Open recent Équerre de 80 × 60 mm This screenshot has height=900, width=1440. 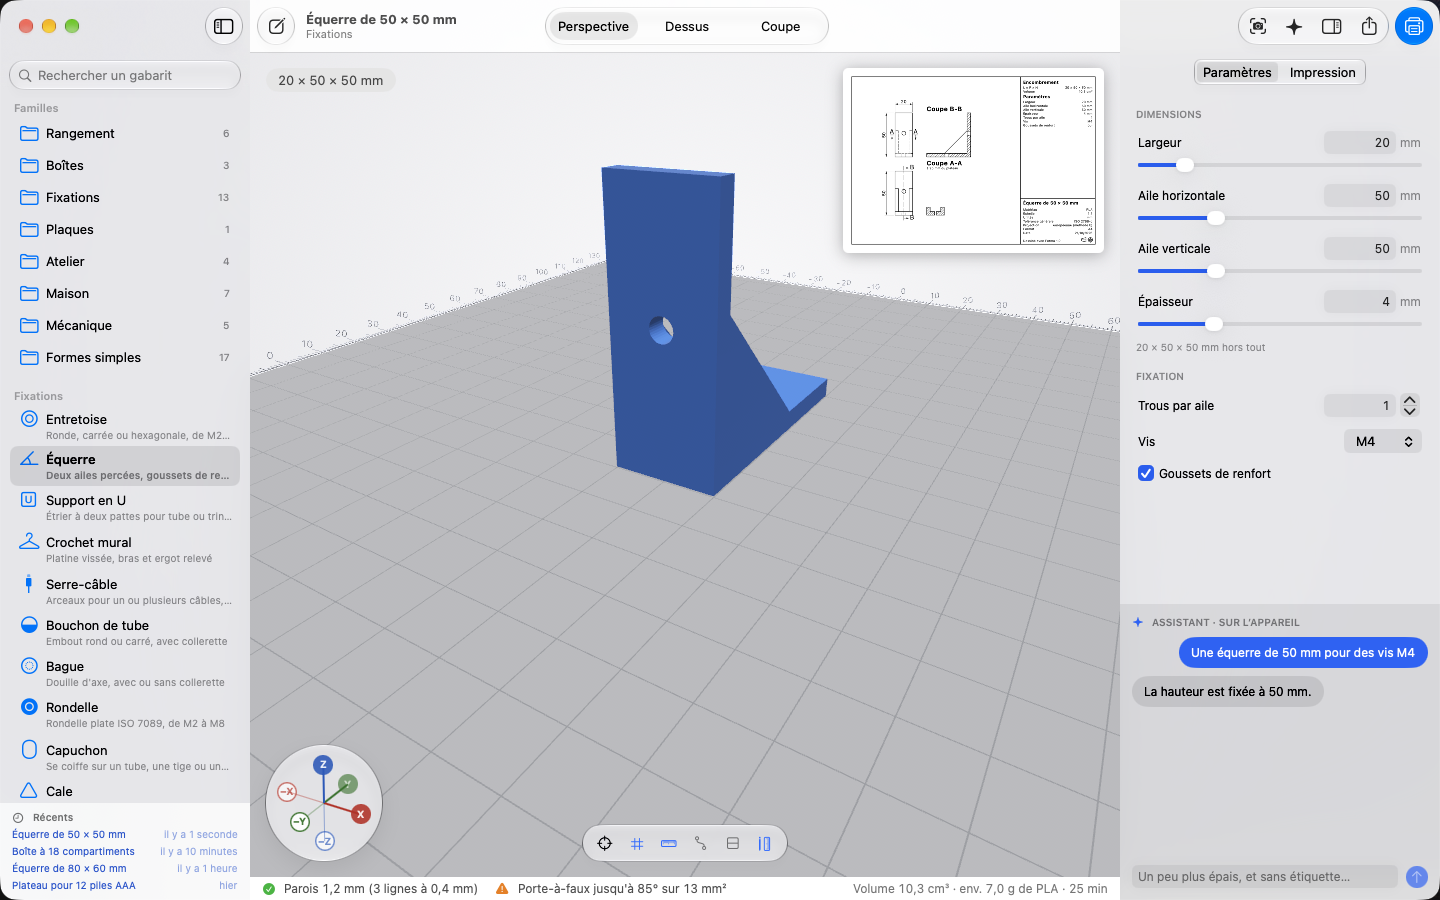(125, 868)
